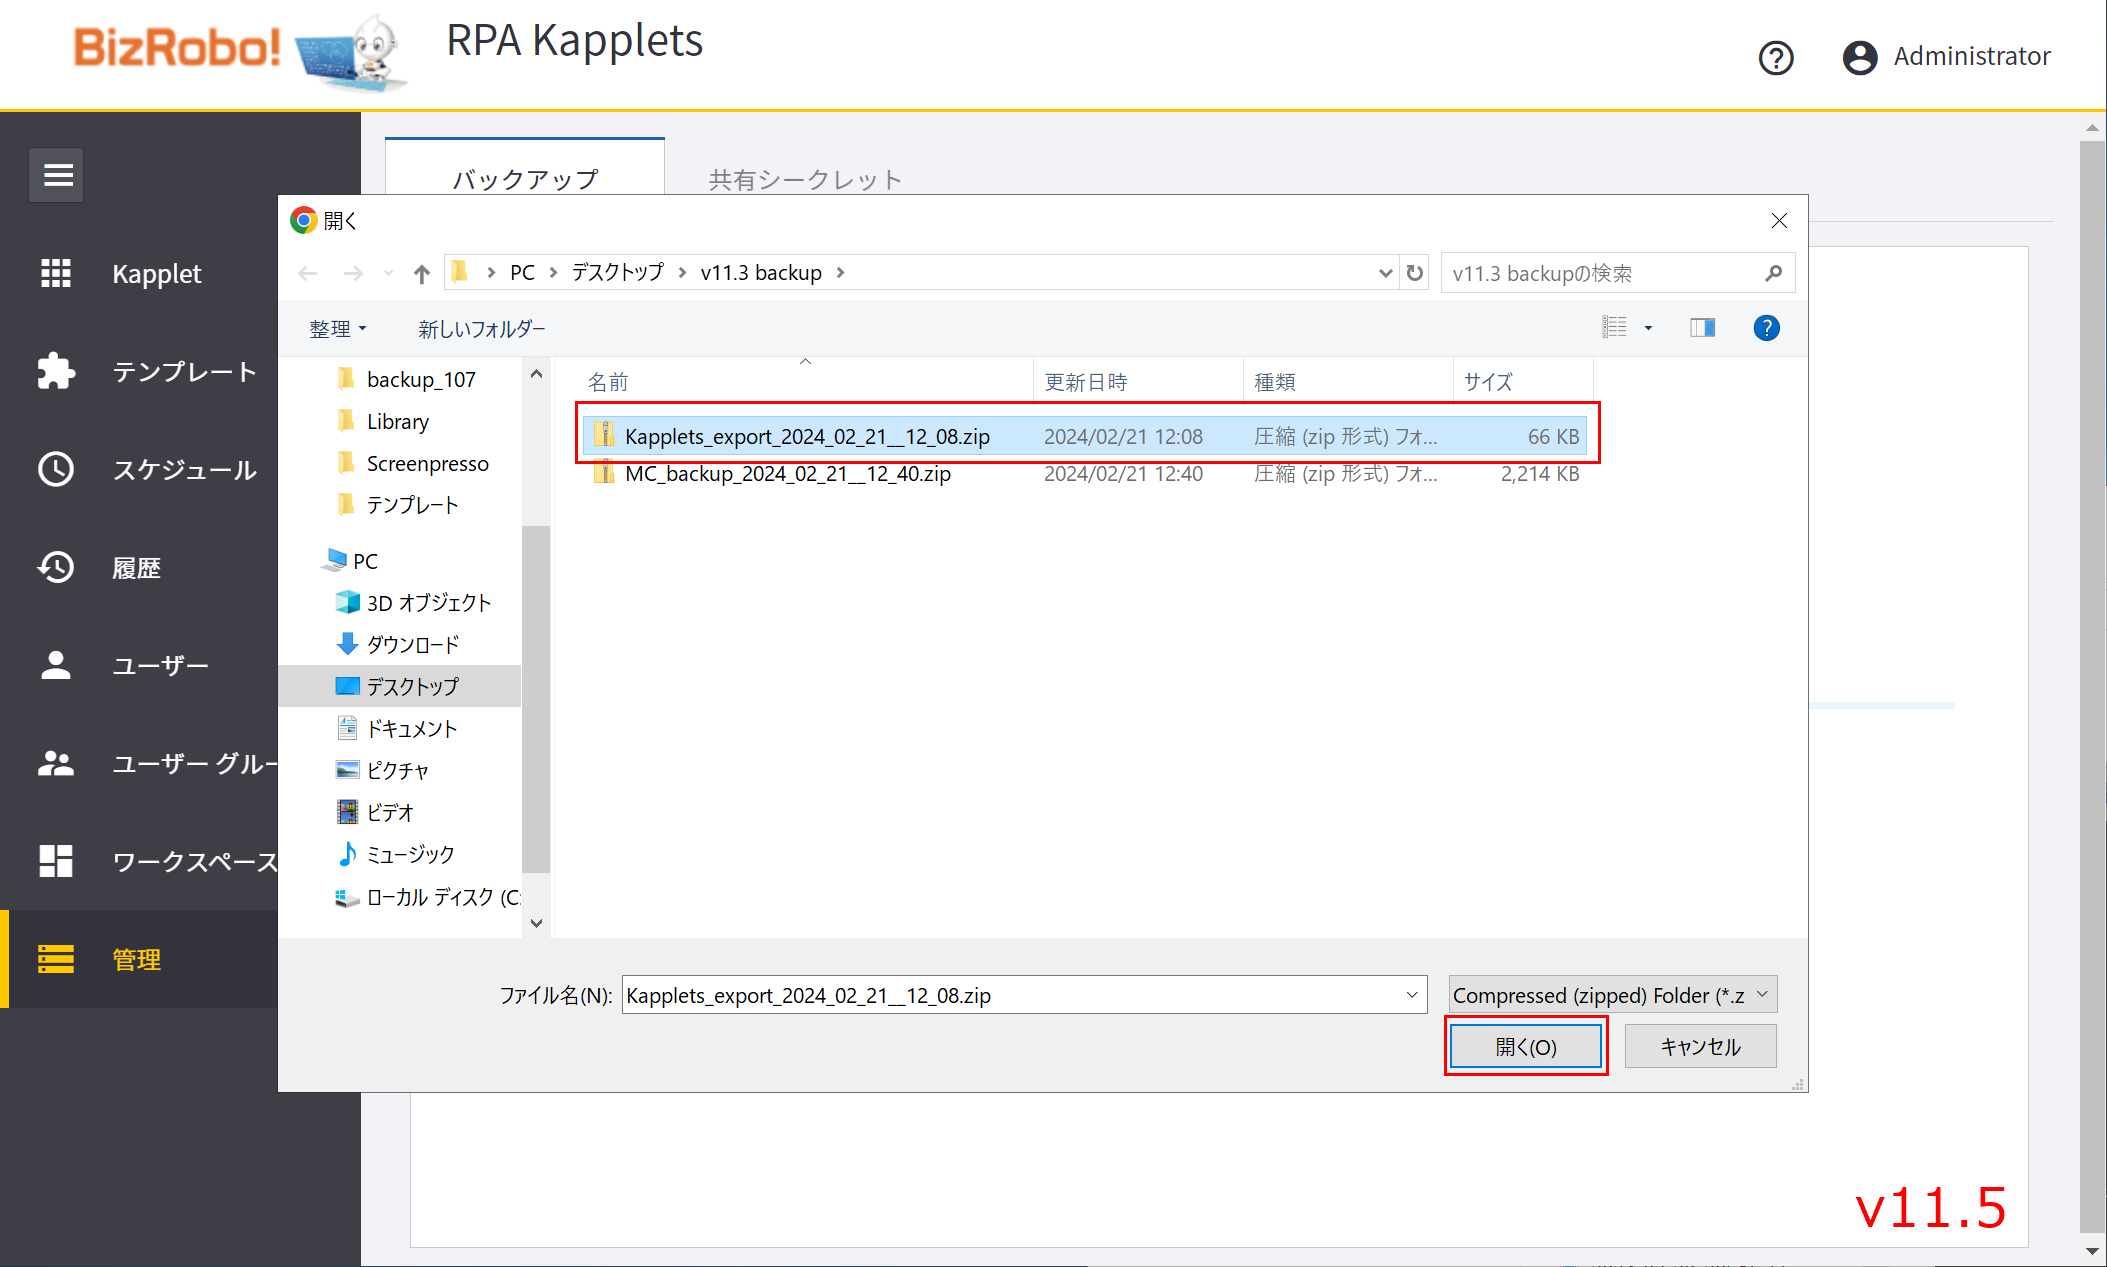The height and width of the screenshot is (1267, 2107).
Task: Change the file list view mode
Action: coord(1614,327)
